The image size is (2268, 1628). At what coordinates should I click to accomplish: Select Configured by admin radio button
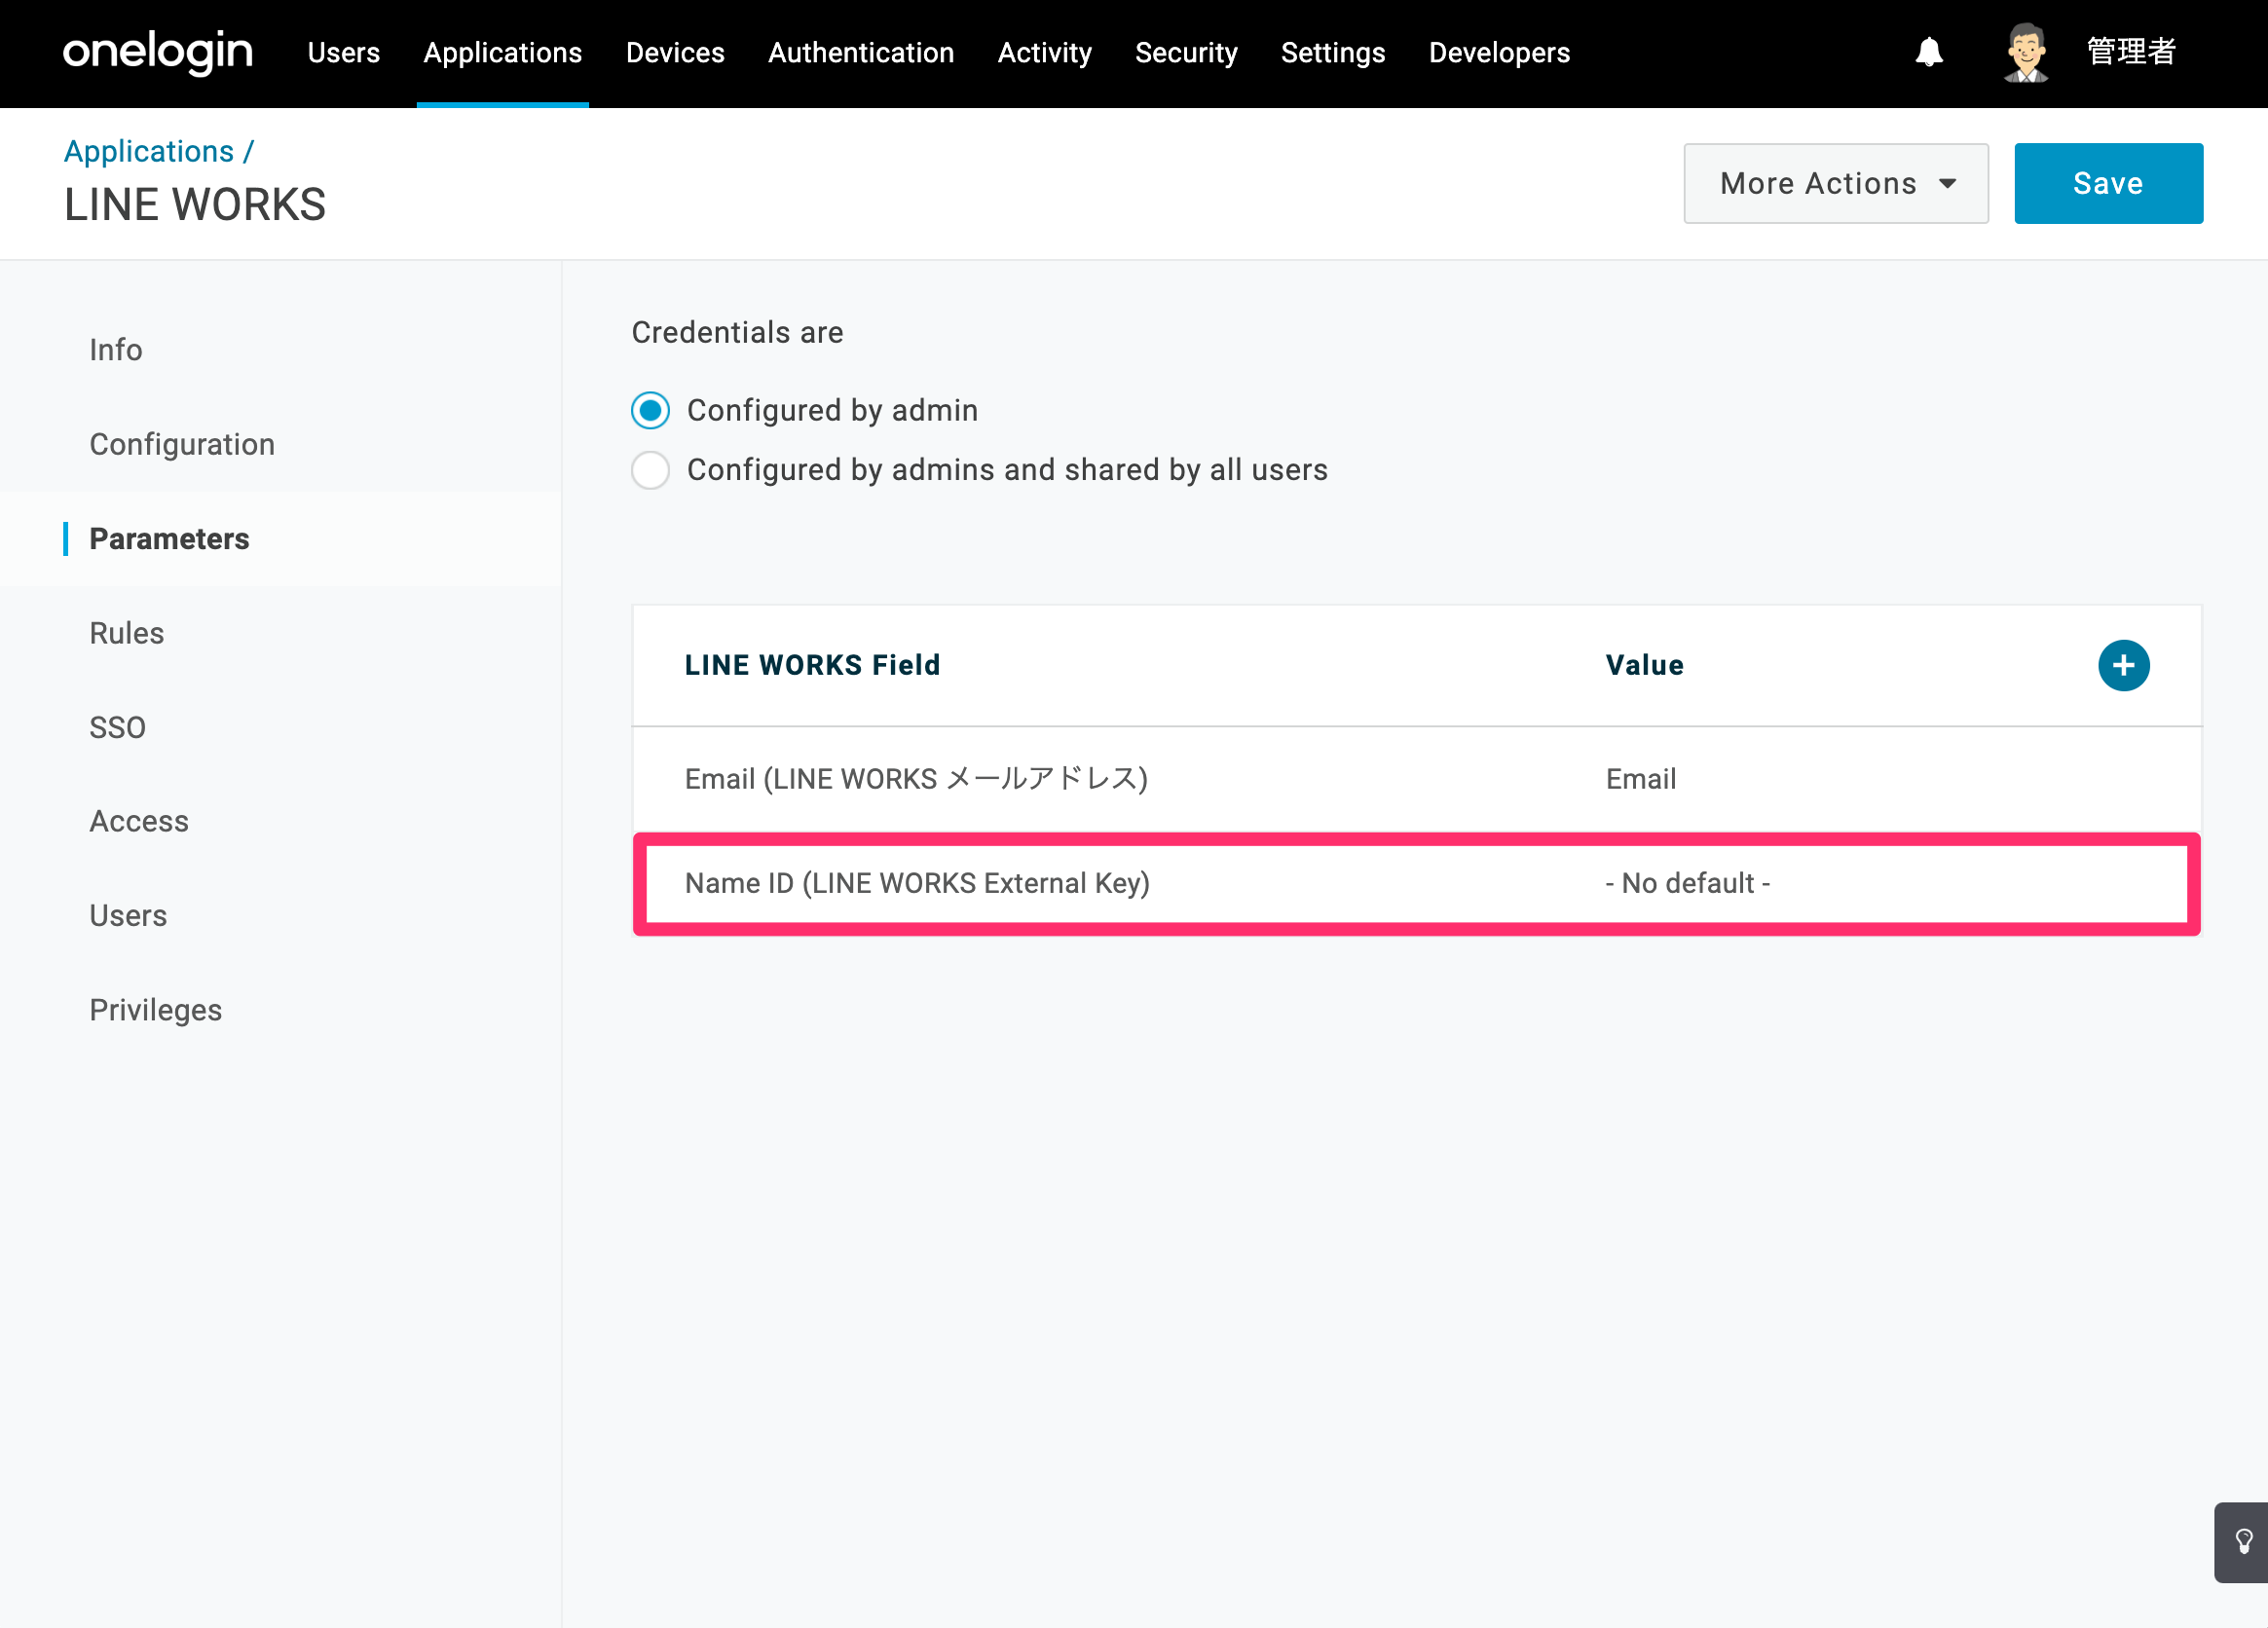(x=650, y=410)
